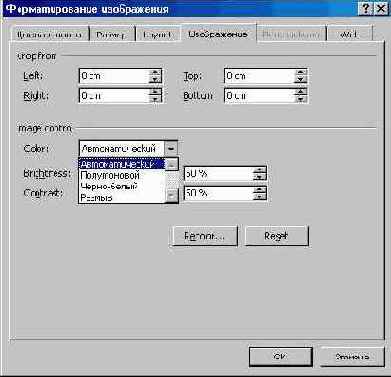391x377 pixels.
Task: Increase the Bottom crop value
Action: coord(301,92)
